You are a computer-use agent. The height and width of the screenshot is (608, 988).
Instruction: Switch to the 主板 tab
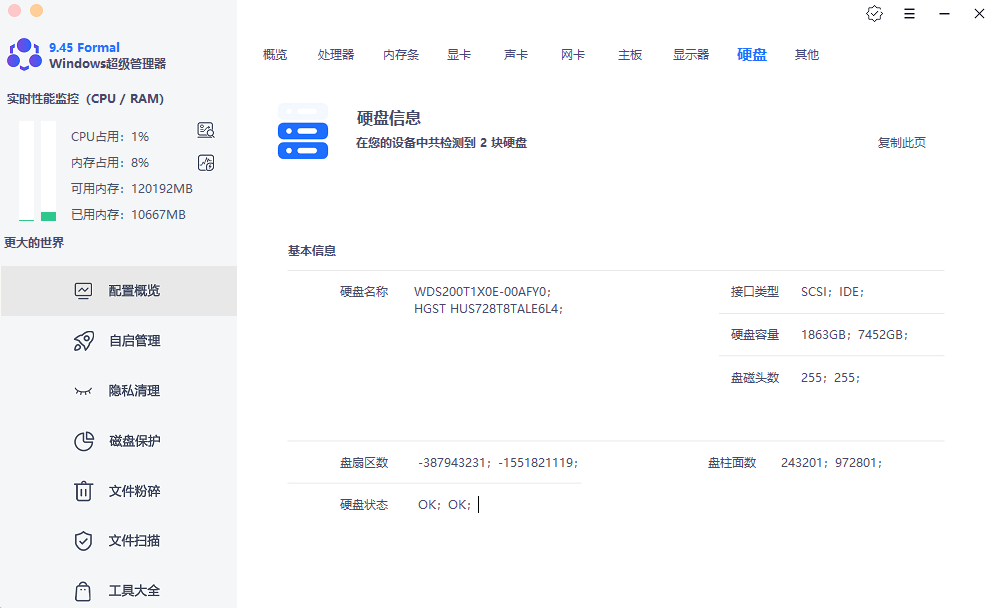(630, 55)
